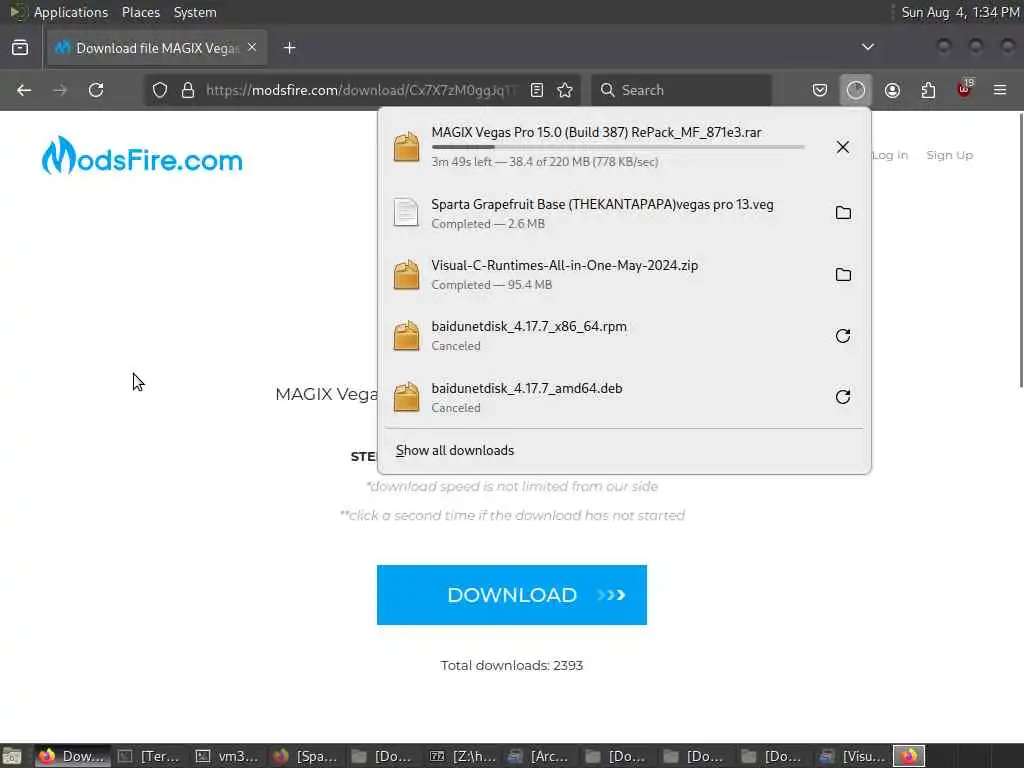Click the page vertical scrollbar
Screen dimensions: 1024x768
tap(1020, 251)
